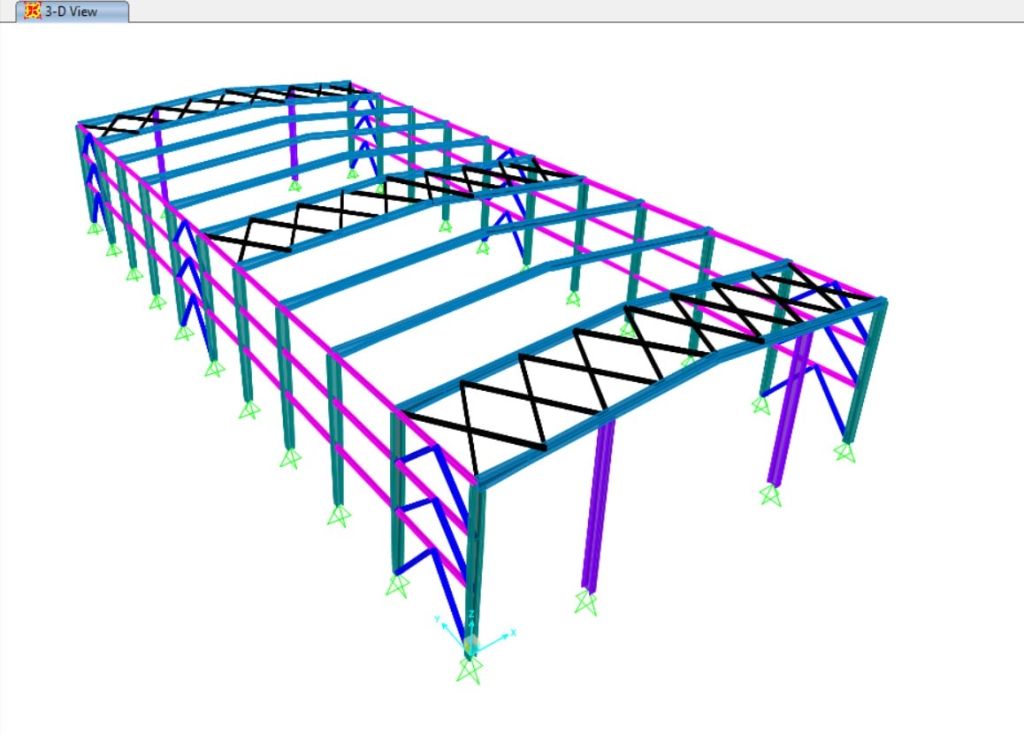
Task: Select the support under the front purple column
Action: coord(585,602)
